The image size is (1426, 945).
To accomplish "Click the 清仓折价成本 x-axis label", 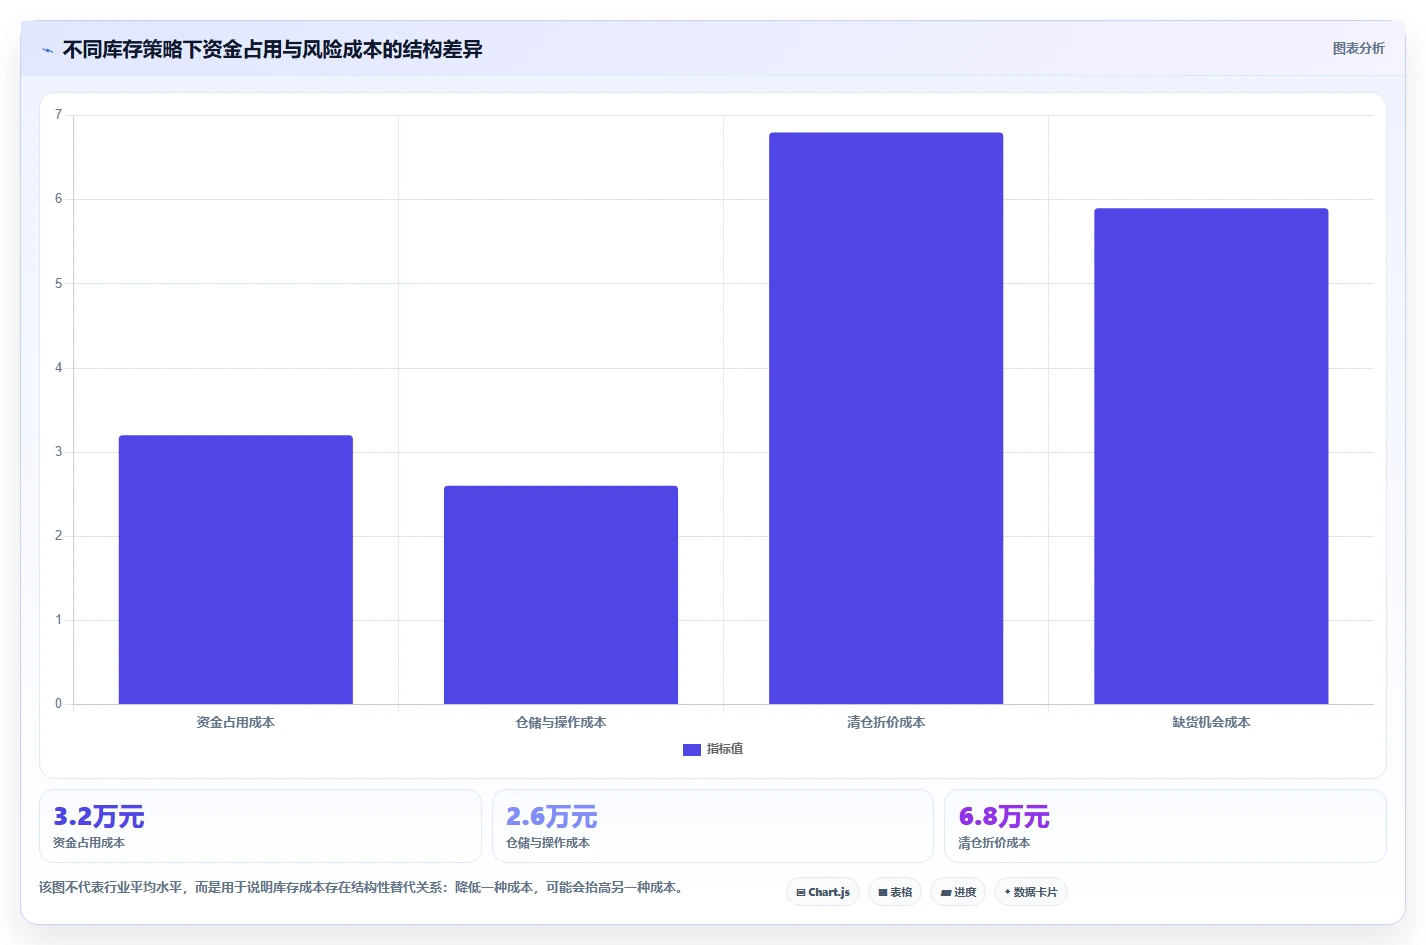I will click(886, 722).
